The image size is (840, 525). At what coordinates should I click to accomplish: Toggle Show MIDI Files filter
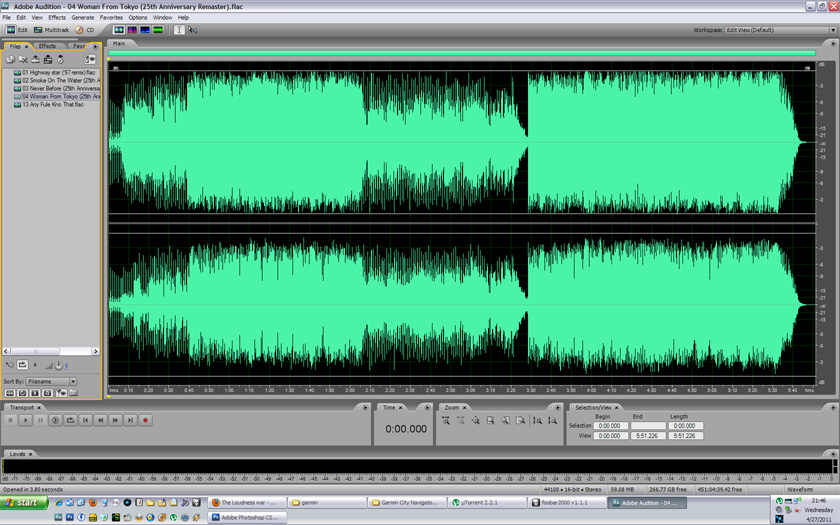(x=47, y=393)
